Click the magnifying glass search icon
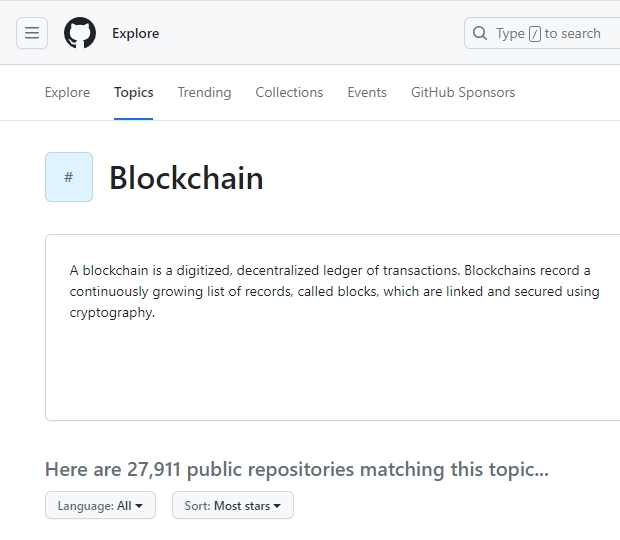Image resolution: width=620 pixels, height=540 pixels. (481, 33)
